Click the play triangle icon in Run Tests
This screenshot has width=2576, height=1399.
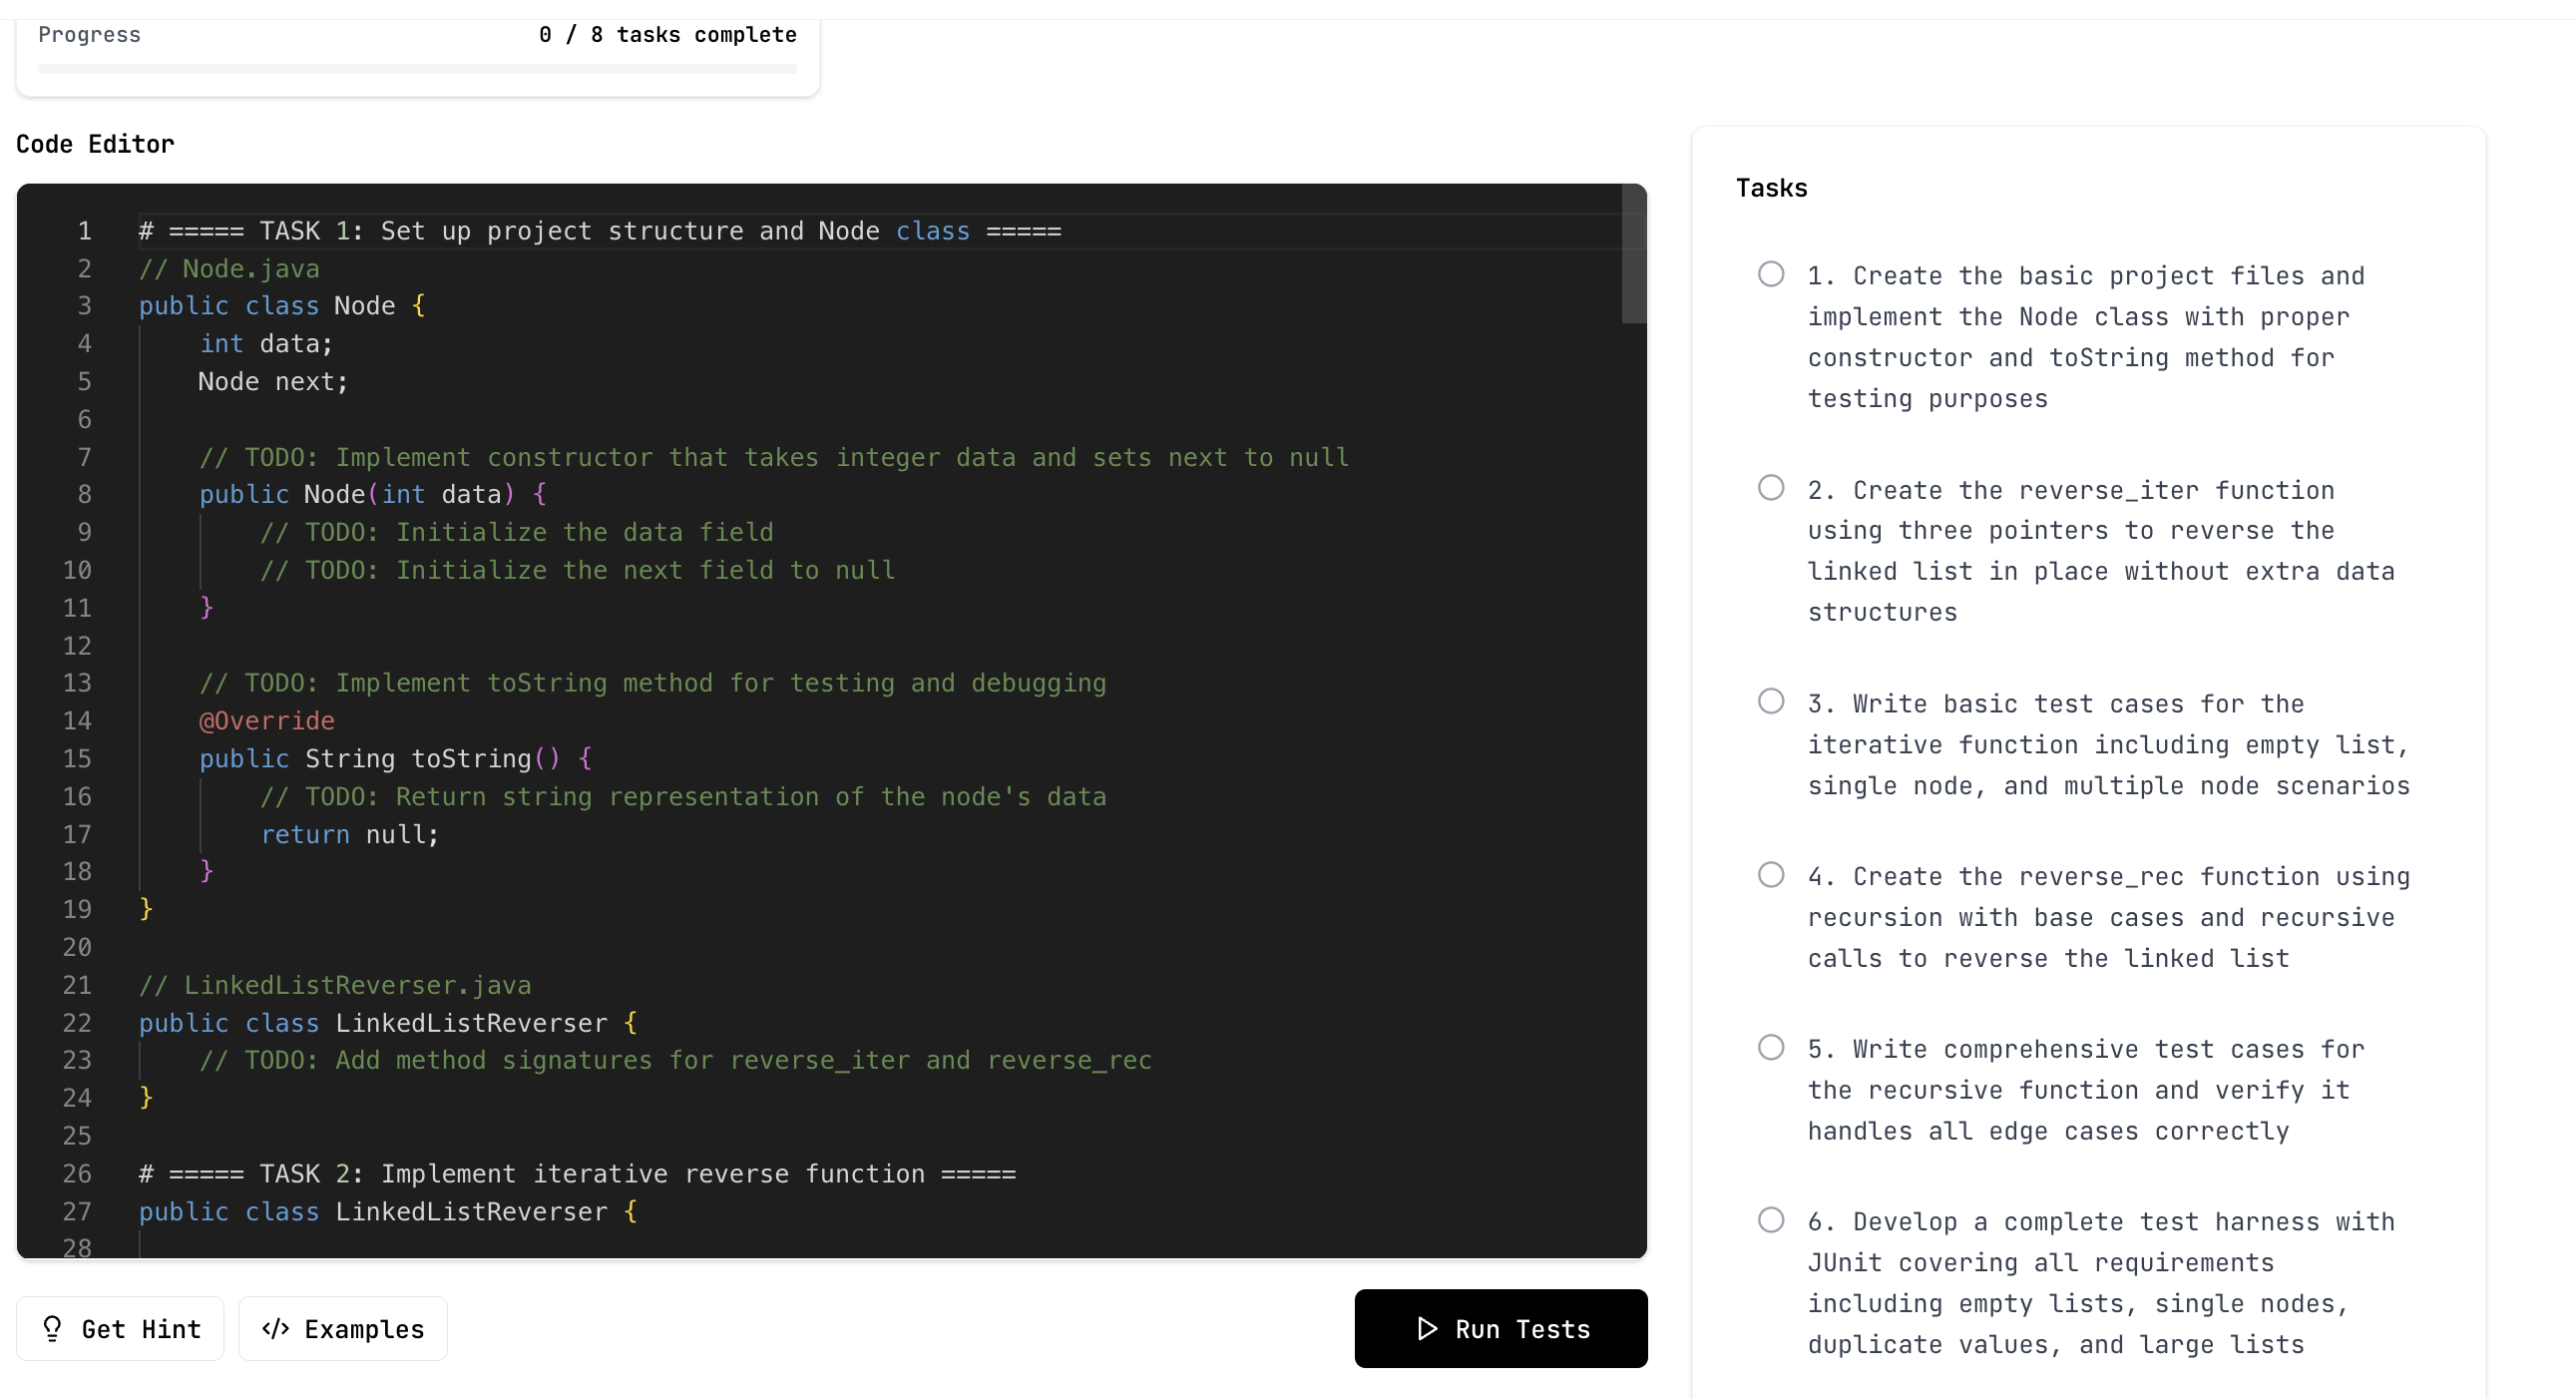(1427, 1328)
